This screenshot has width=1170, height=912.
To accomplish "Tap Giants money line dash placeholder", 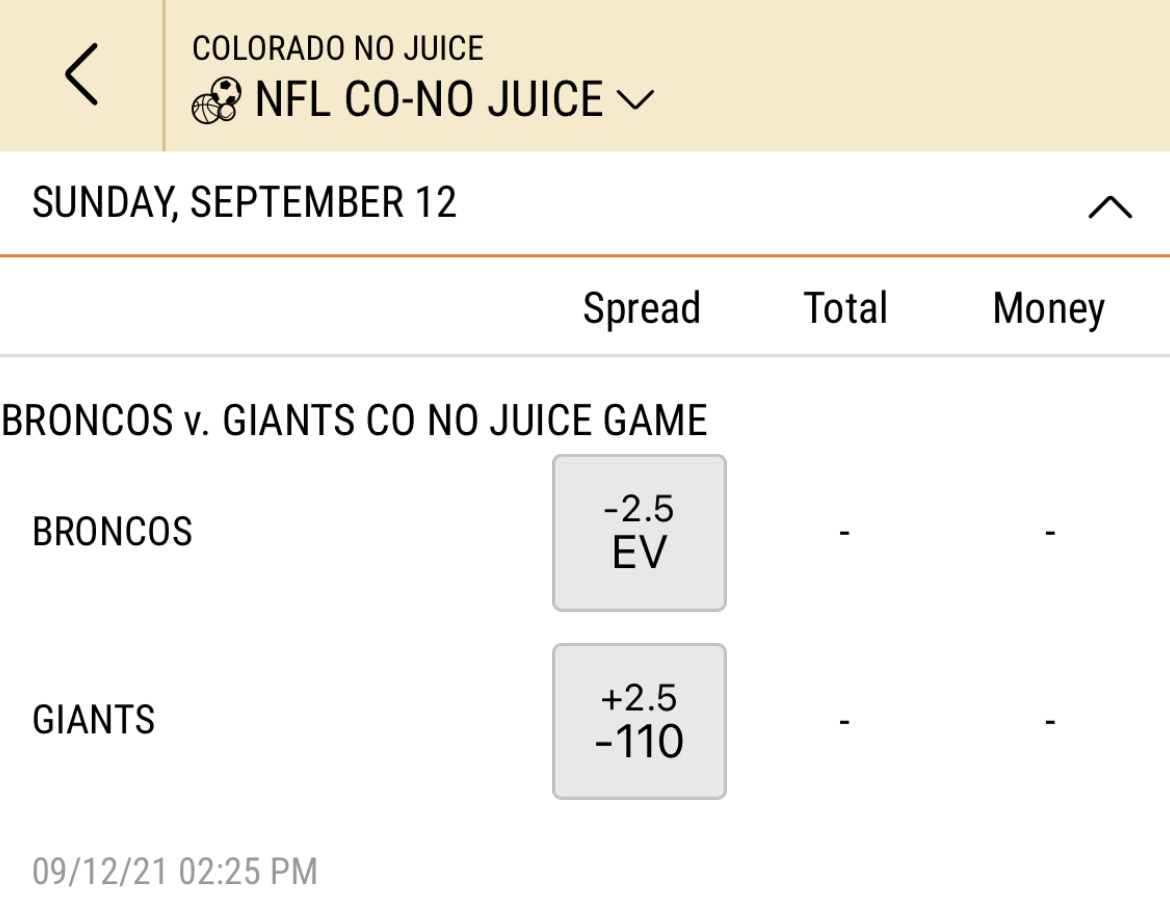I will tap(1050, 722).
